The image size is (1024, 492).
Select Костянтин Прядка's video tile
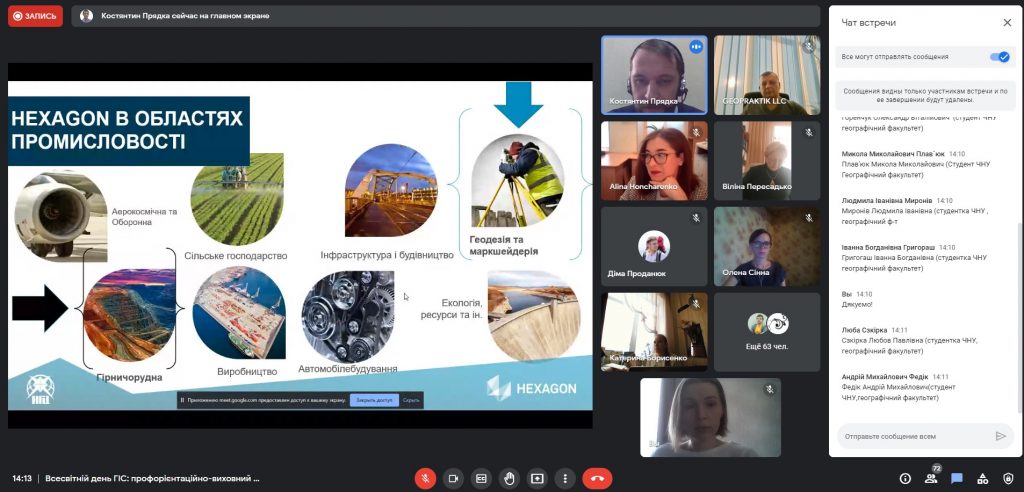pos(654,75)
